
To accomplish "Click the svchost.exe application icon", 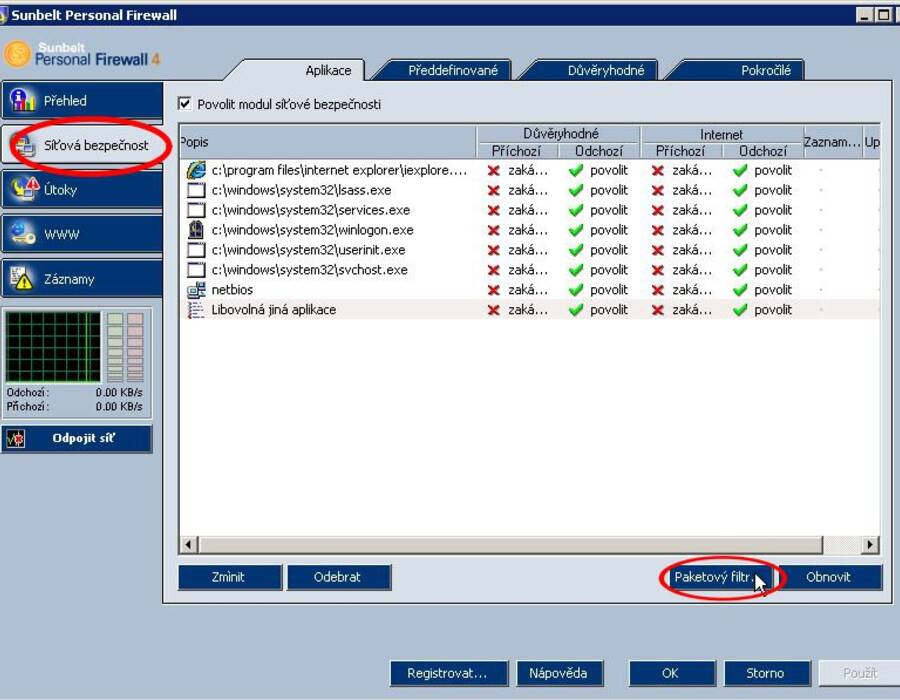I will [196, 270].
